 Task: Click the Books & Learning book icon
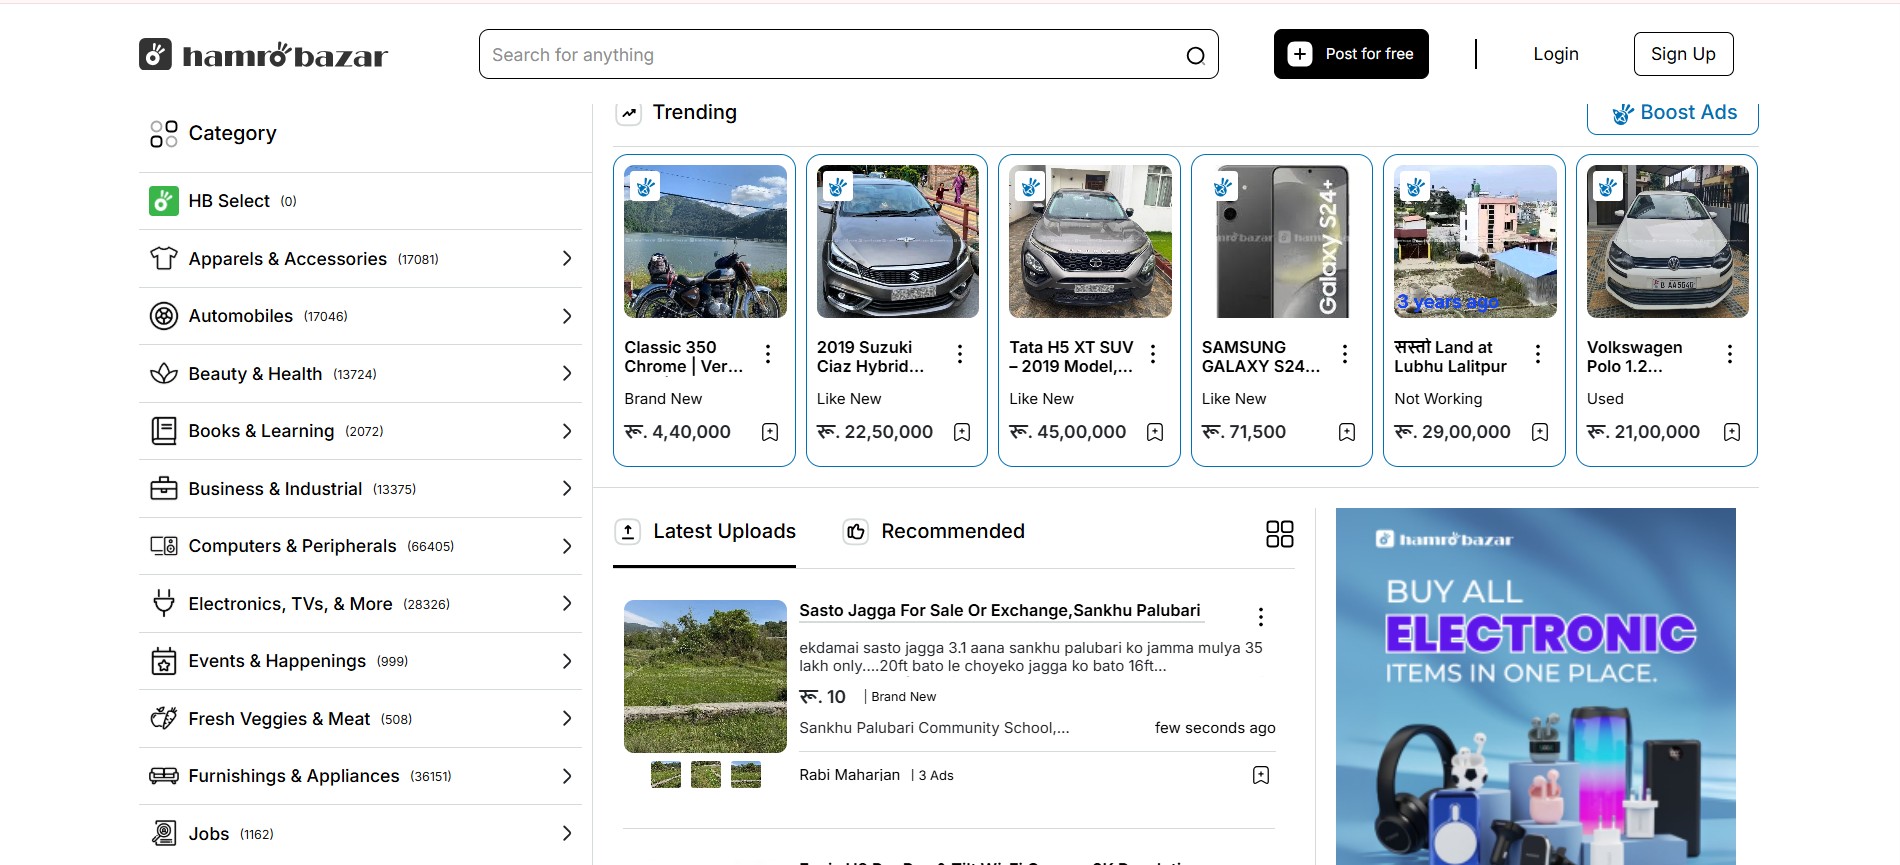164,431
